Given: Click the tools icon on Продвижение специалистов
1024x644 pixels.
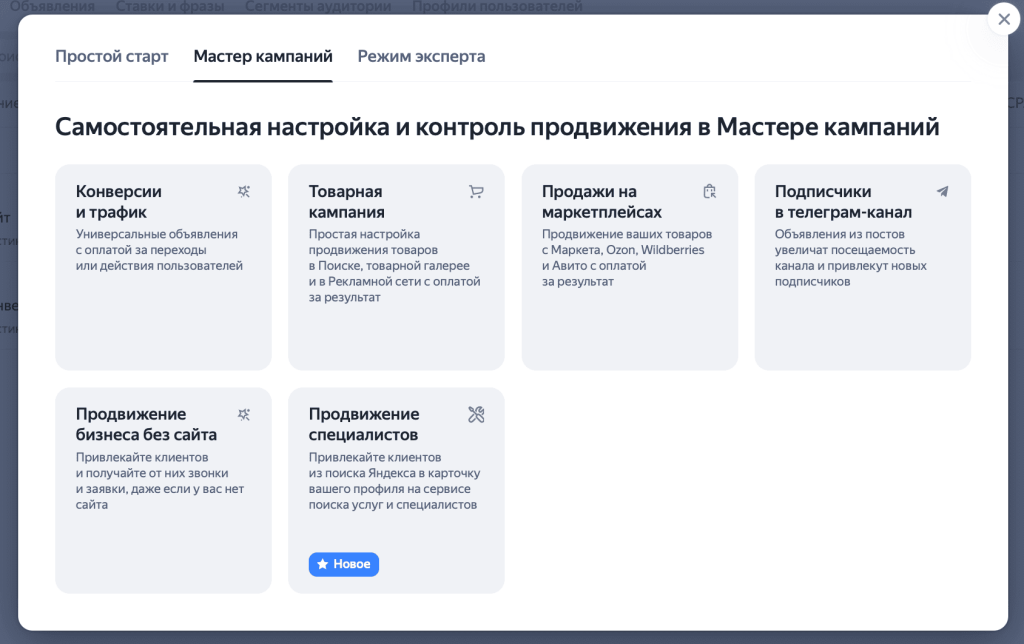Looking at the screenshot, I should 476,414.
